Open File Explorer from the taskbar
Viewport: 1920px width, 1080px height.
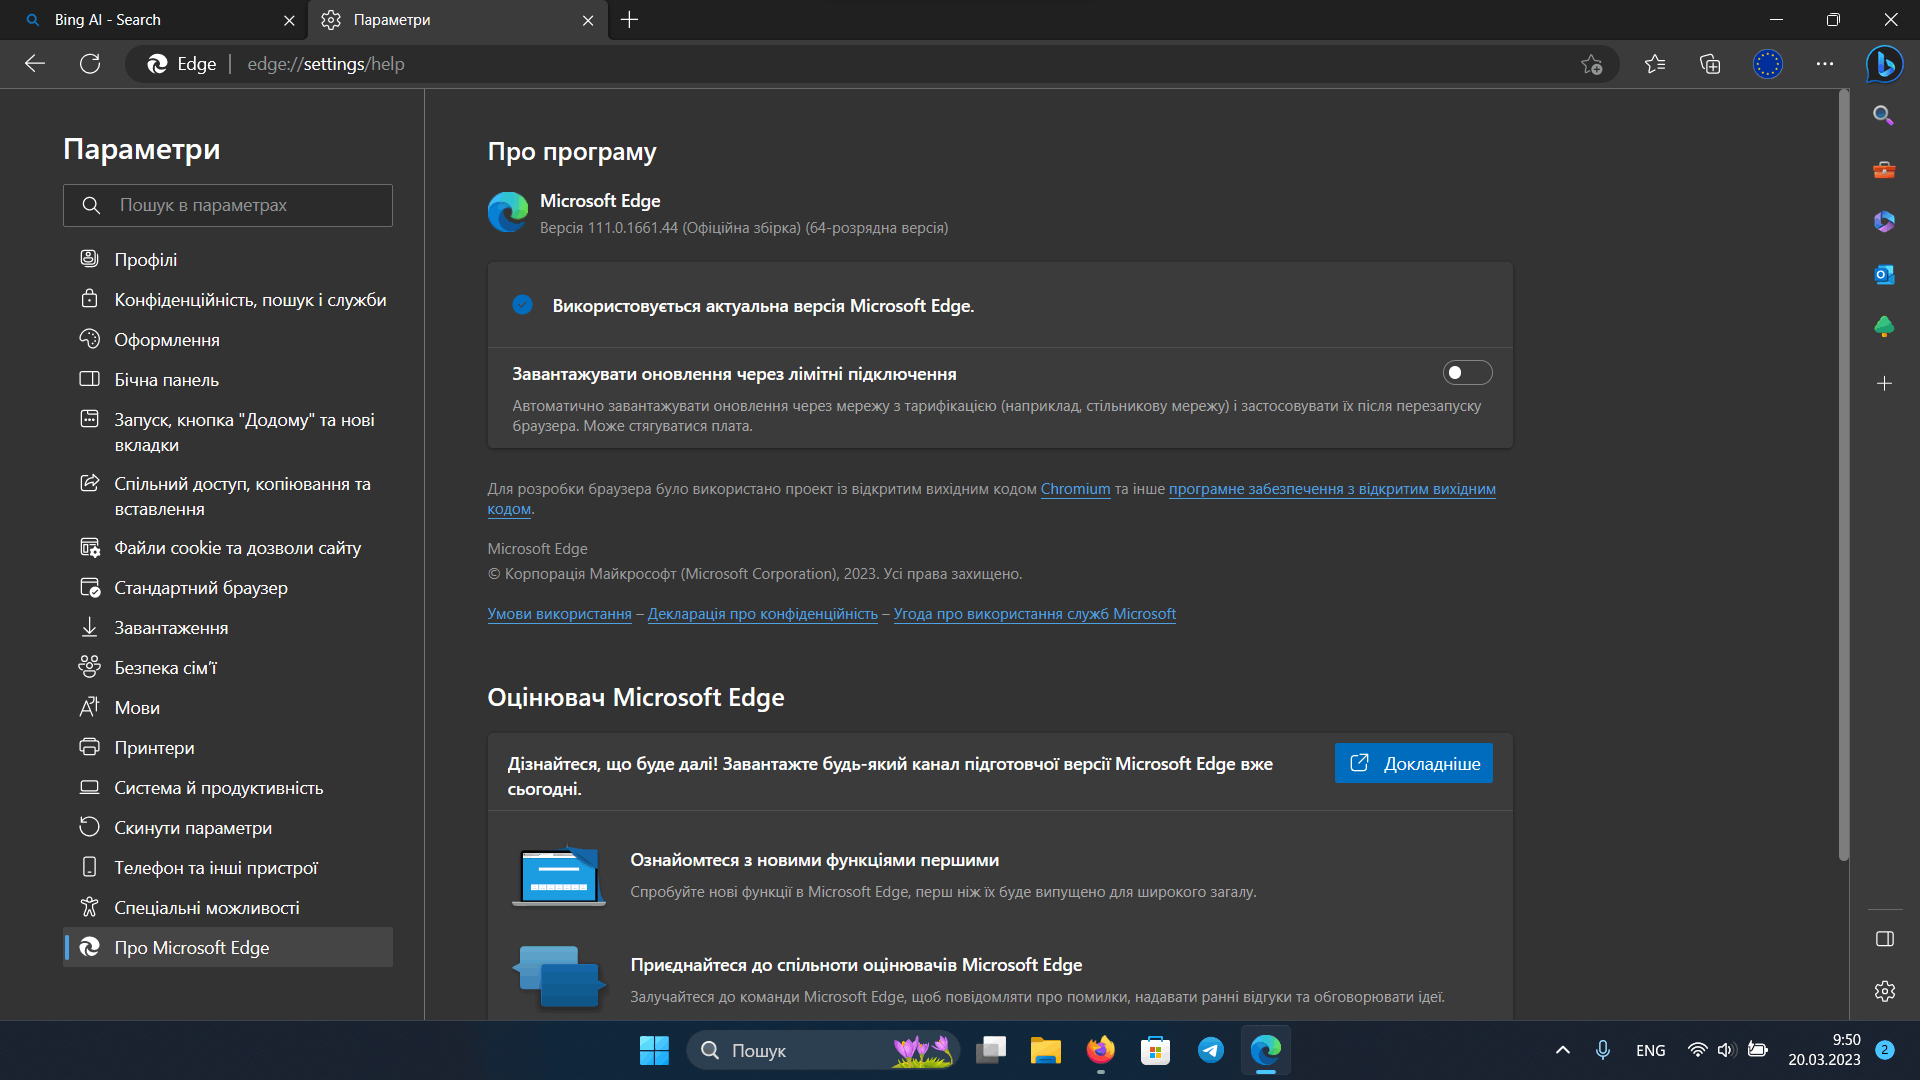click(1045, 1050)
